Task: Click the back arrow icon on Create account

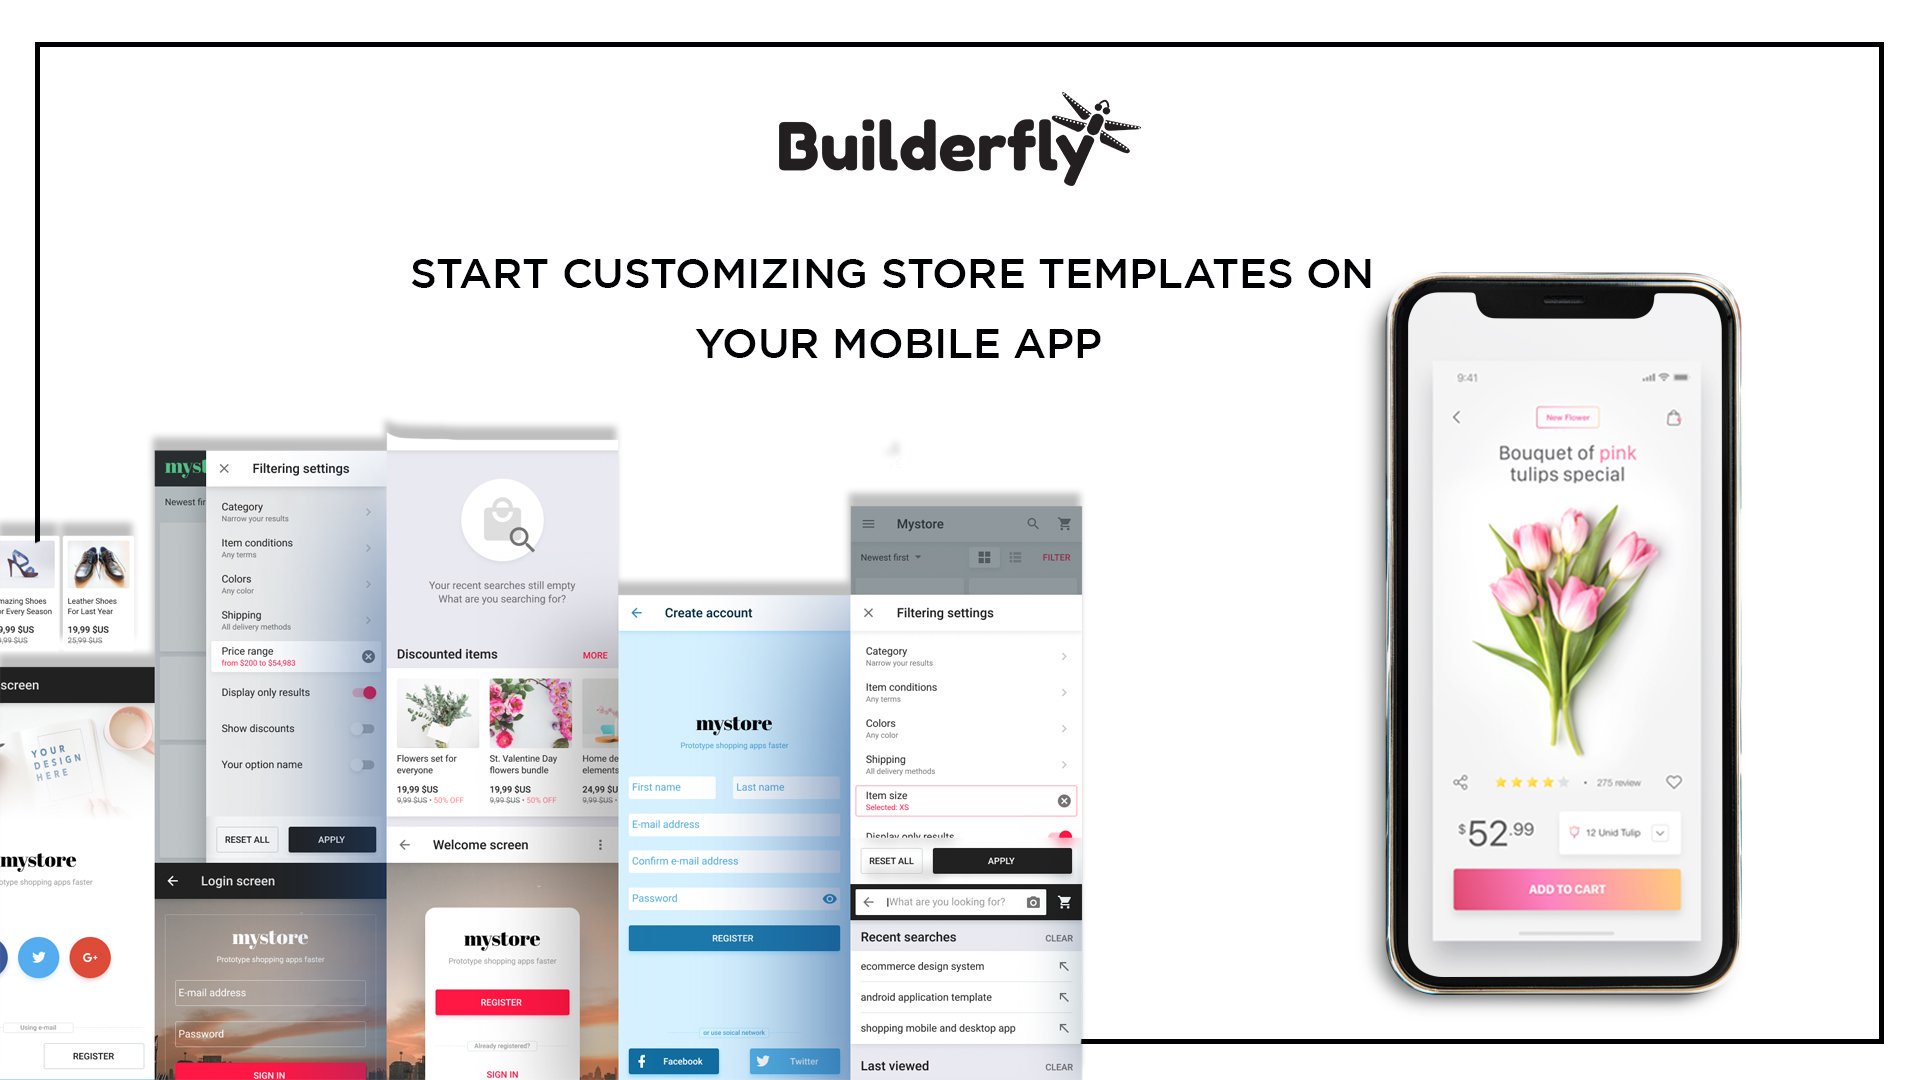Action: coord(637,611)
